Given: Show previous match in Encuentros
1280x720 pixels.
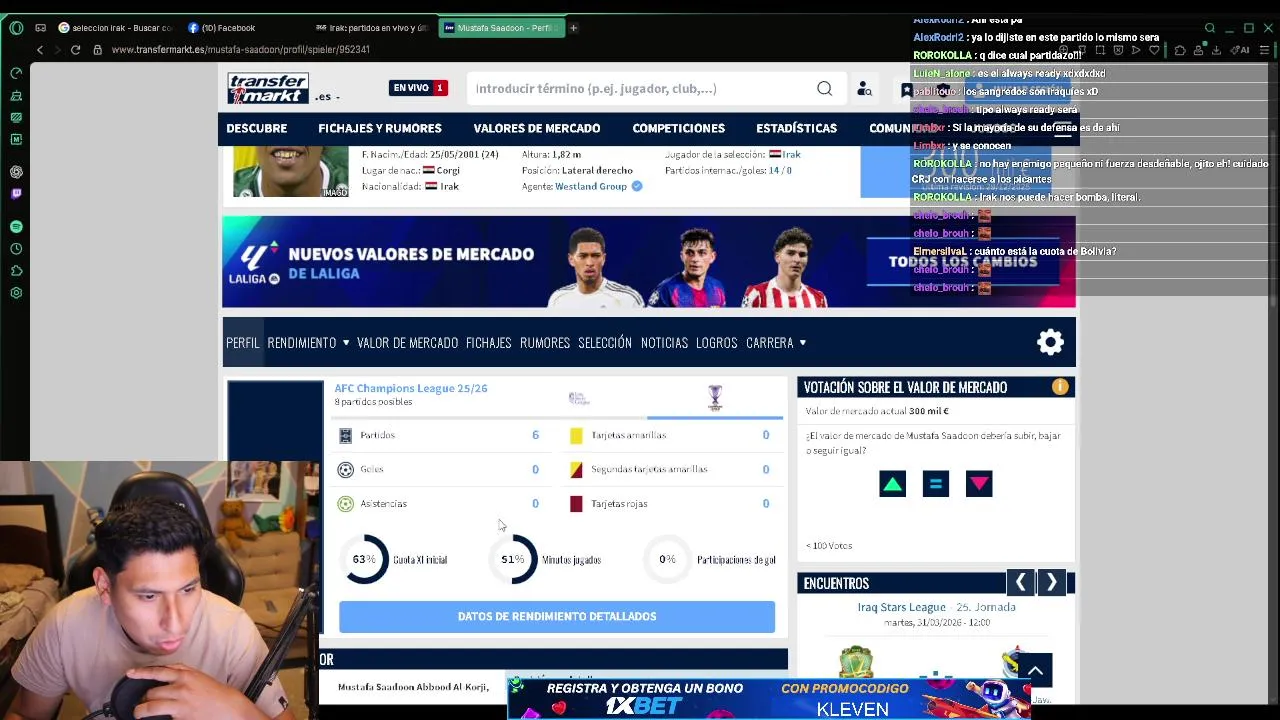Looking at the screenshot, I should (x=1020, y=583).
